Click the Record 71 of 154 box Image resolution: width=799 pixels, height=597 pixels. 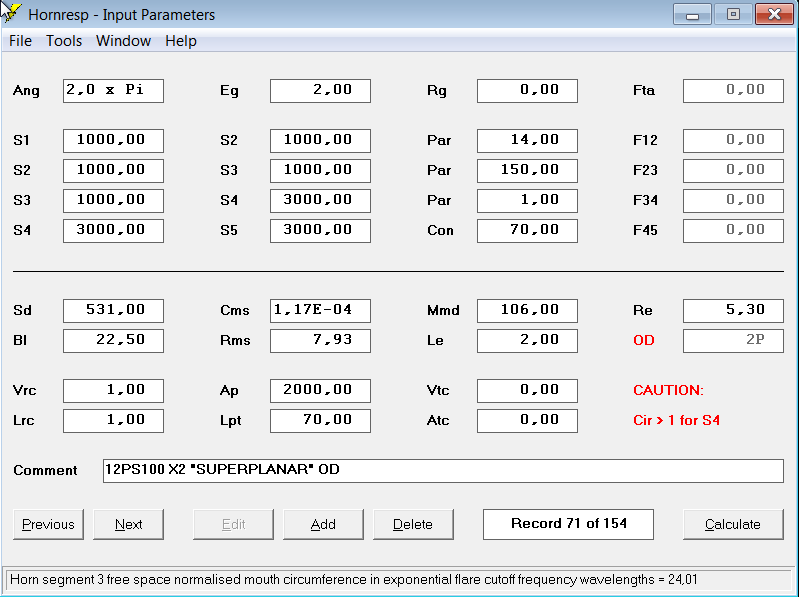pyautogui.click(x=568, y=524)
